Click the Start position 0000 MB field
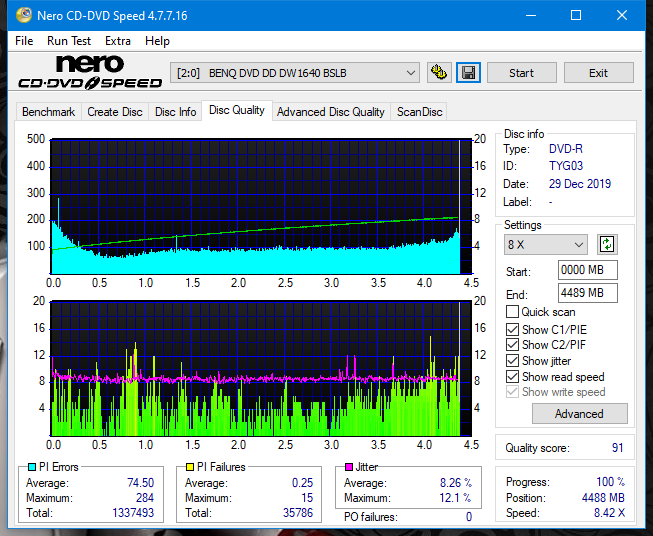 [x=587, y=270]
